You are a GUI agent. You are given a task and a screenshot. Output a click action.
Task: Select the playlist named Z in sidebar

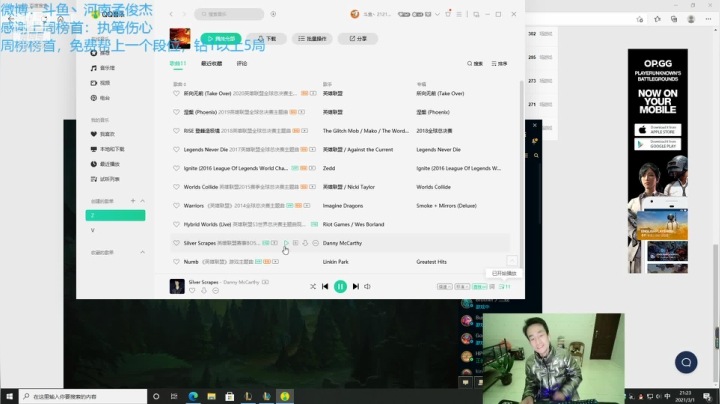(x=115, y=215)
